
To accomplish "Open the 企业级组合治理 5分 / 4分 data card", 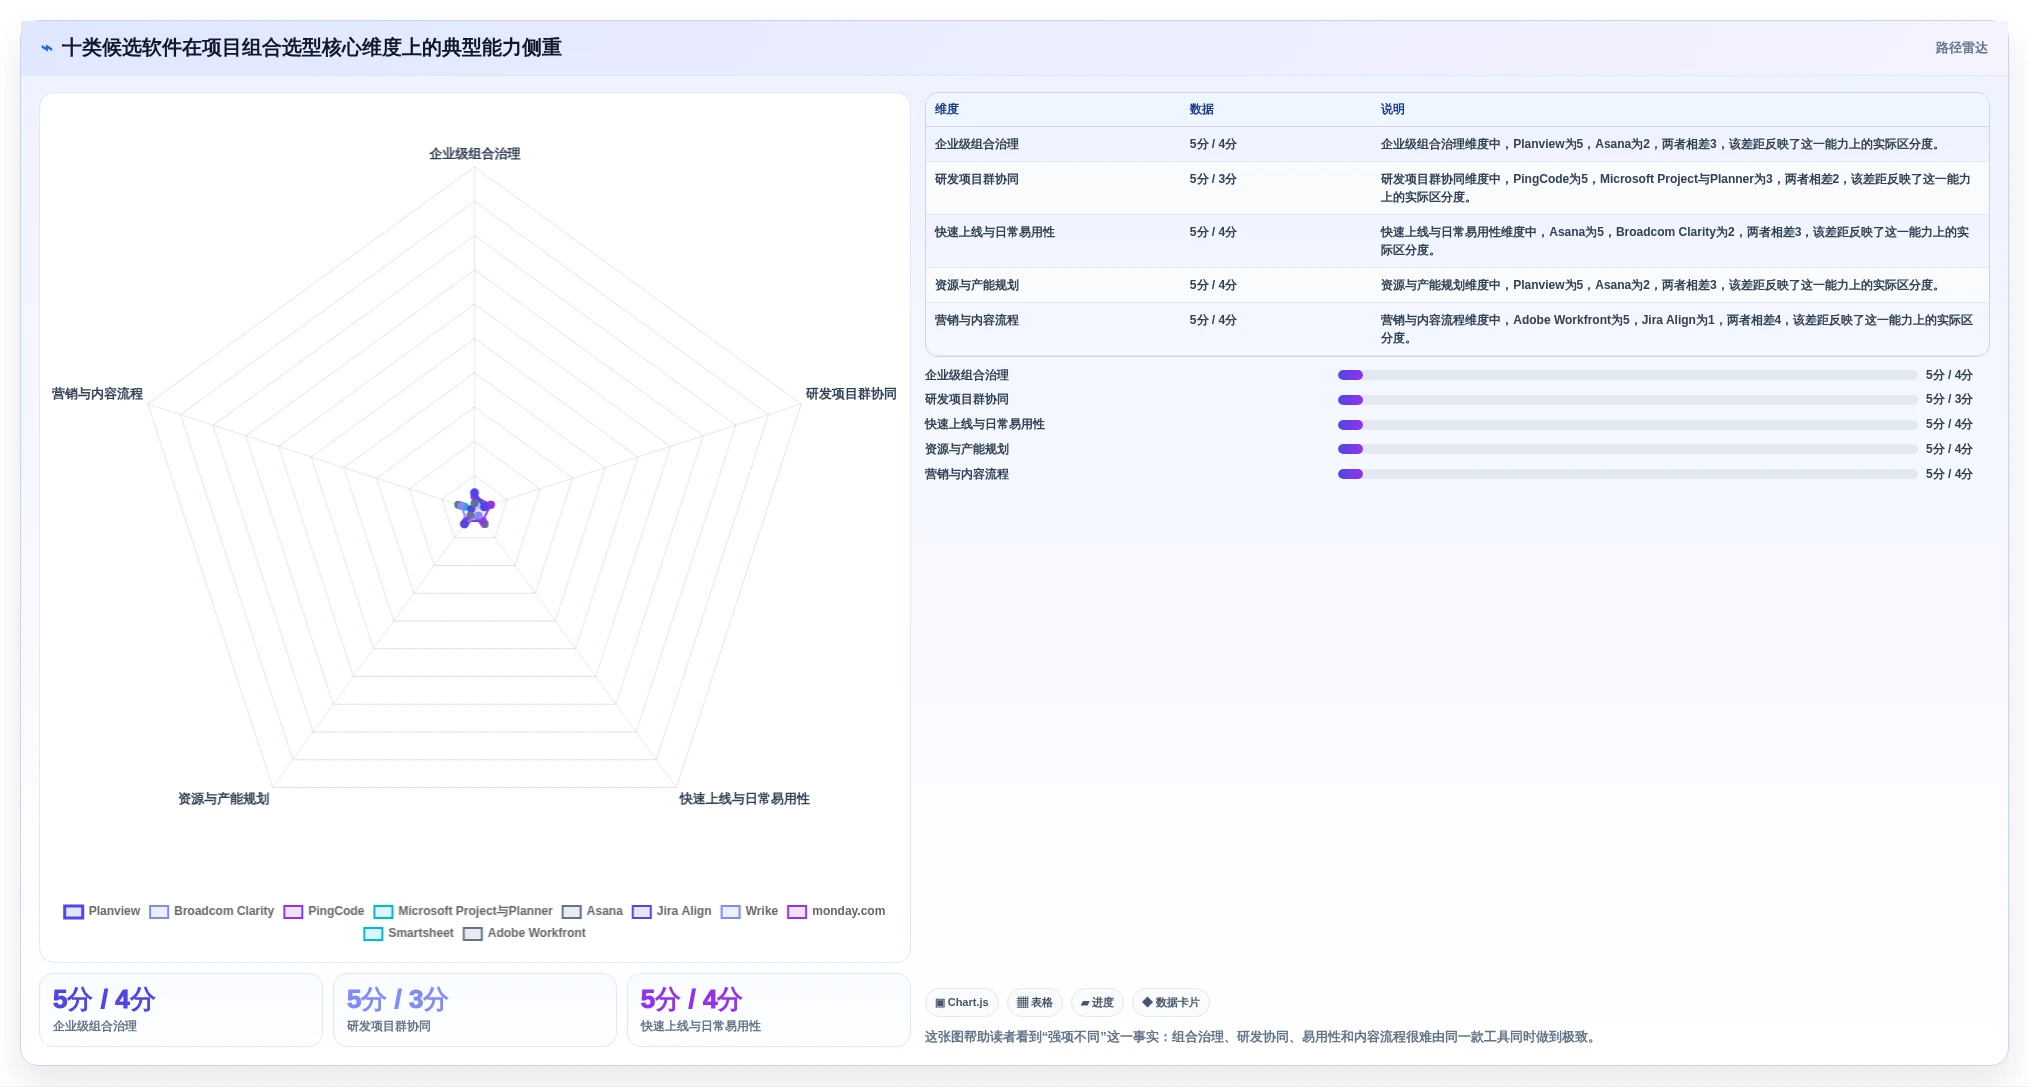I will click(181, 1010).
